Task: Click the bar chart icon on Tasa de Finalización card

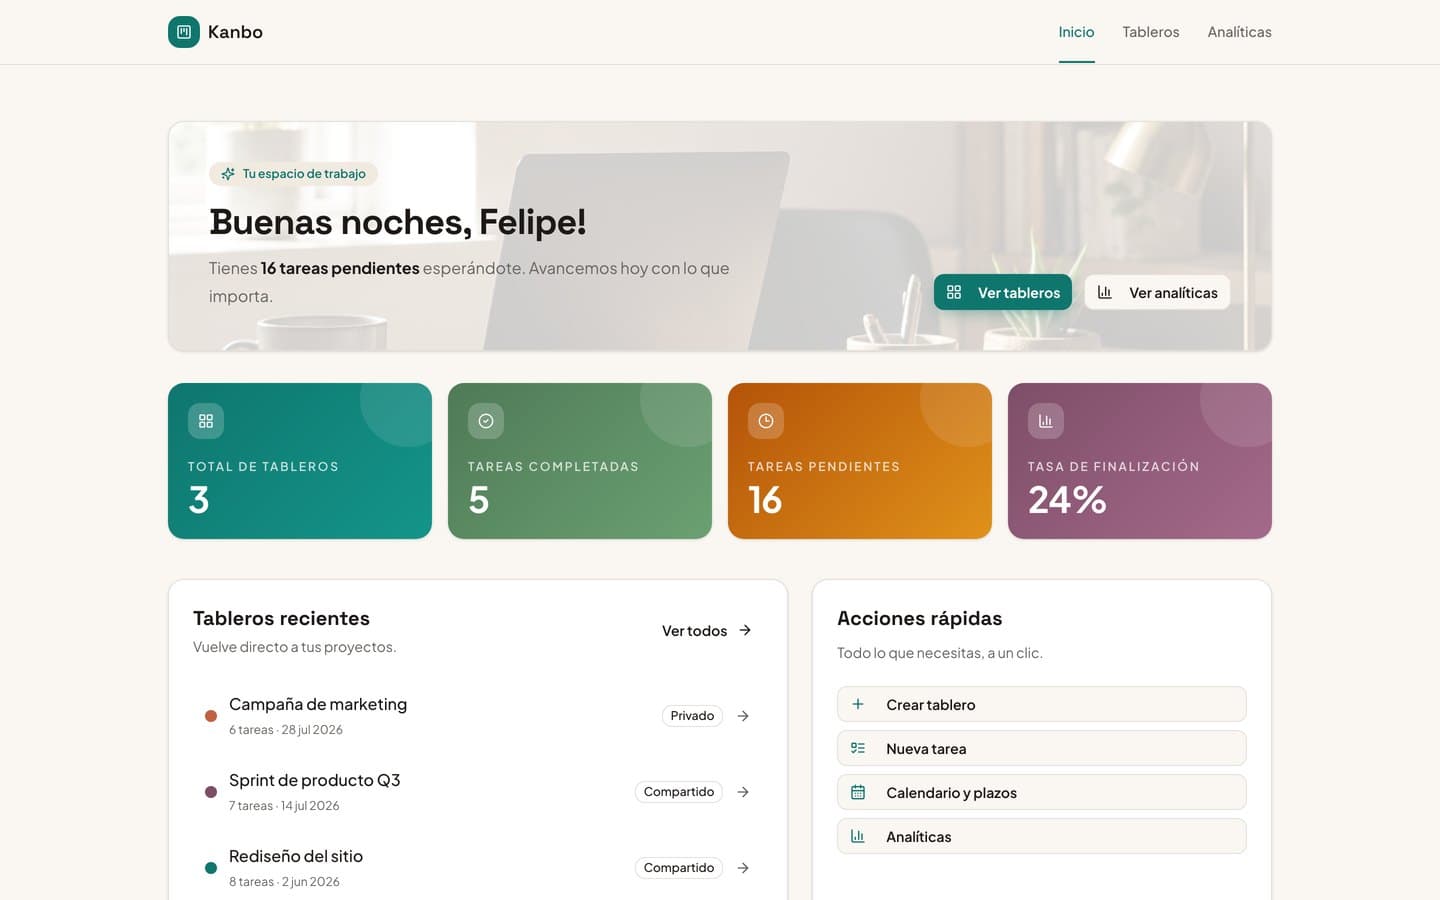Action: pyautogui.click(x=1046, y=421)
